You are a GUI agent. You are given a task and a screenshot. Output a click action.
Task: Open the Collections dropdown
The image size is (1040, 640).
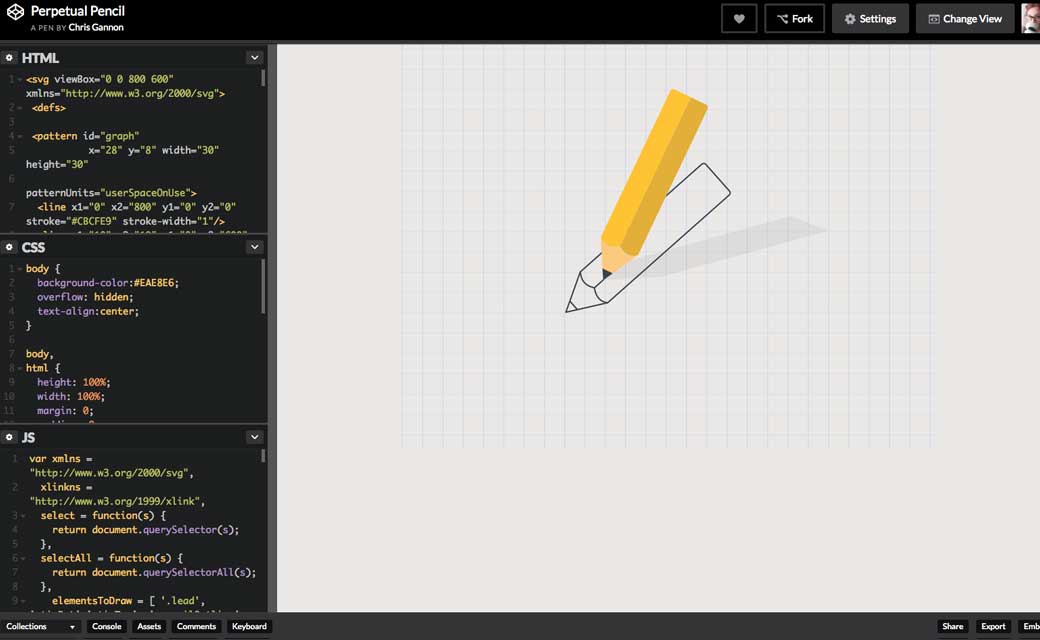41,627
